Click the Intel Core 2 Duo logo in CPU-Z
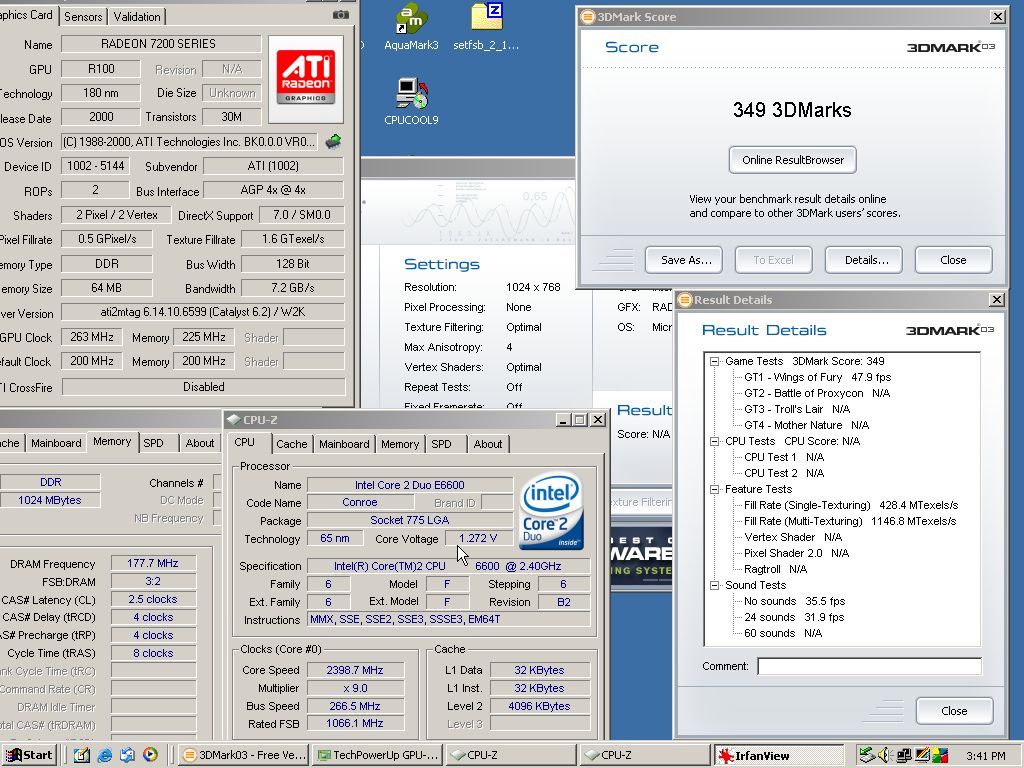Viewport: 1024px width, 768px height. click(551, 511)
